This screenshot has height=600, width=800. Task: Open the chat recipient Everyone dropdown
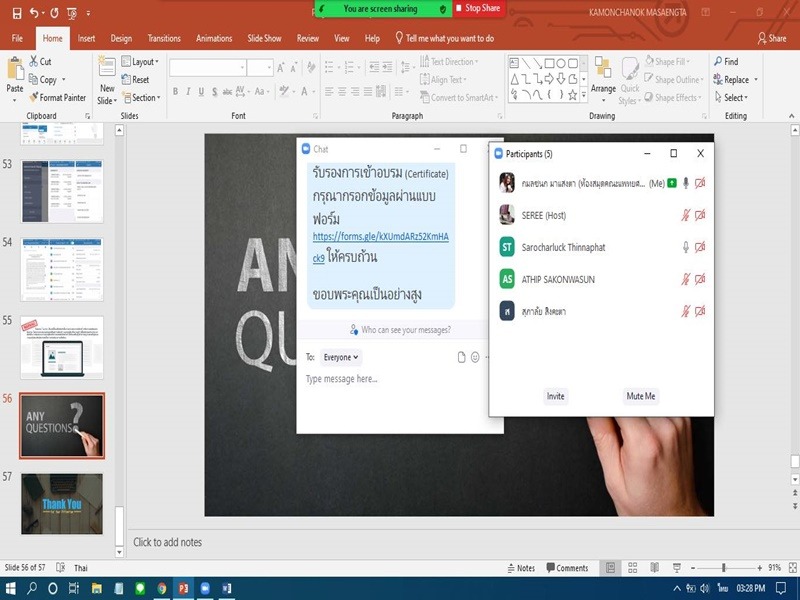pos(341,357)
